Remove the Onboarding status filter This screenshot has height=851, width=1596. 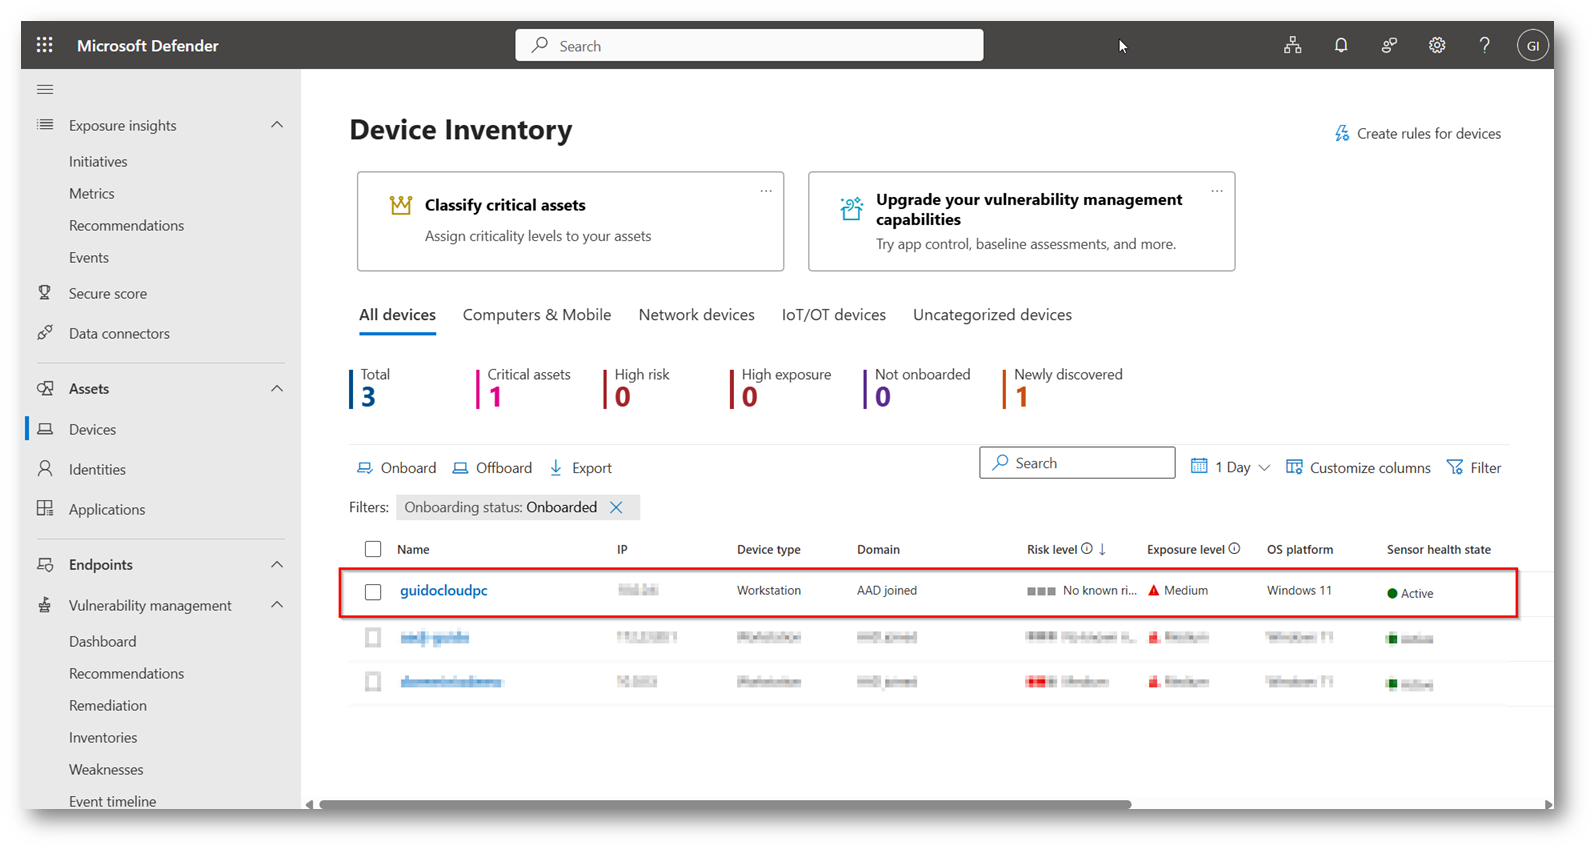pyautogui.click(x=616, y=508)
